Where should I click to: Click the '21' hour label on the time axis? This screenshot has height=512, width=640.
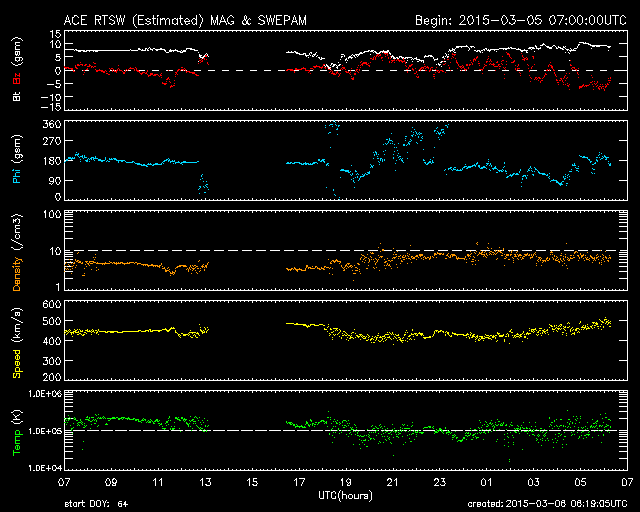[x=393, y=483]
